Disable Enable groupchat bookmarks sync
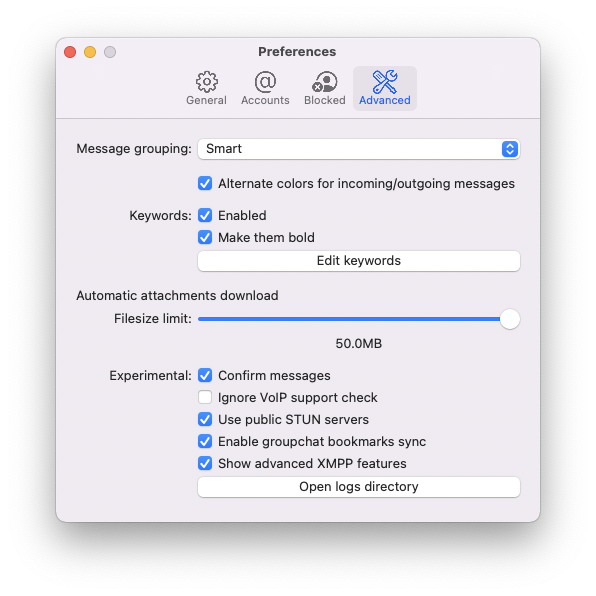596x596 pixels. [205, 441]
